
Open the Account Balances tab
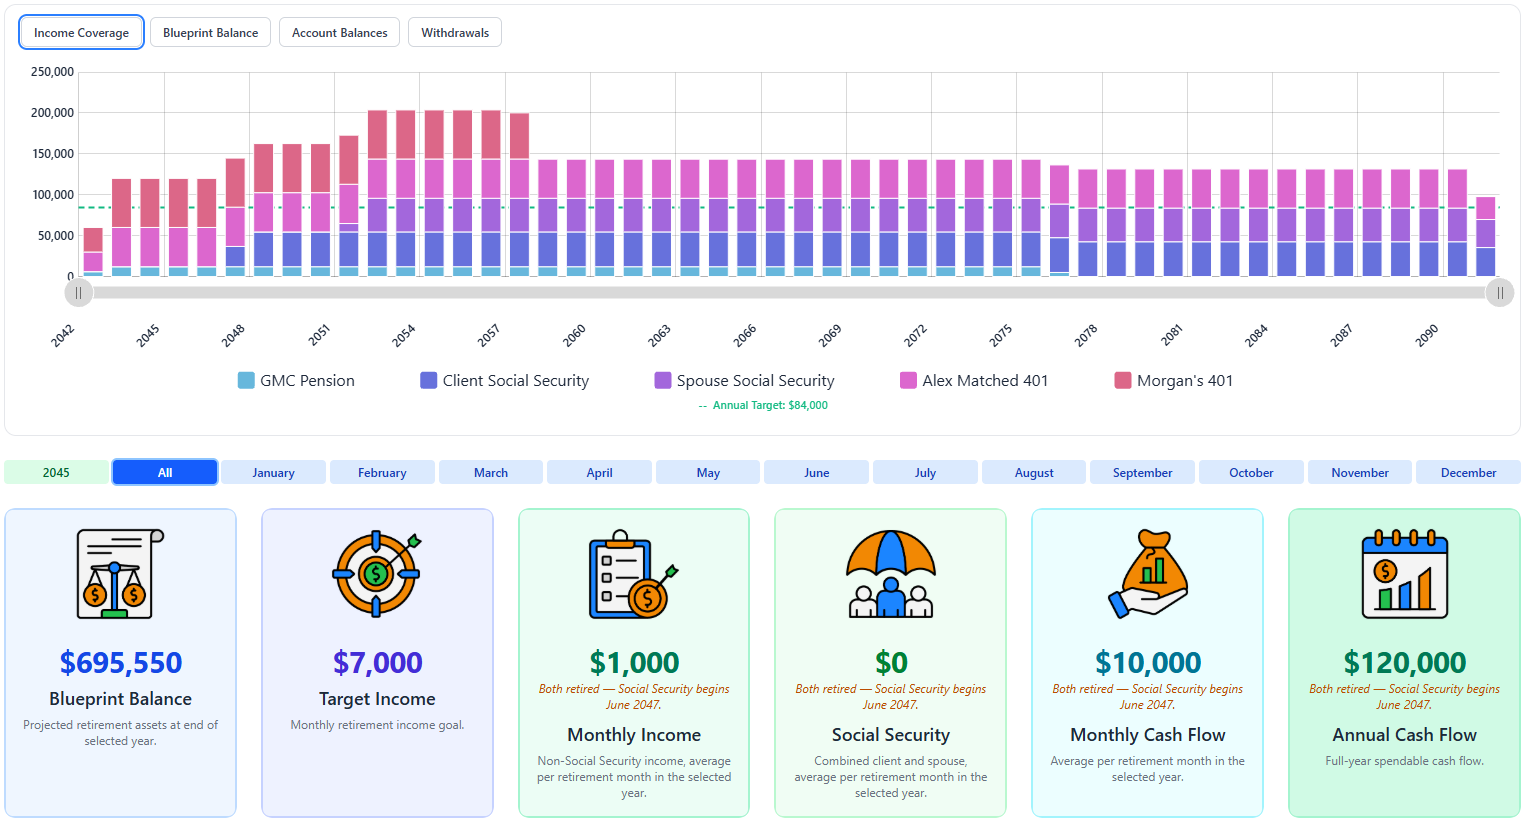(x=340, y=32)
